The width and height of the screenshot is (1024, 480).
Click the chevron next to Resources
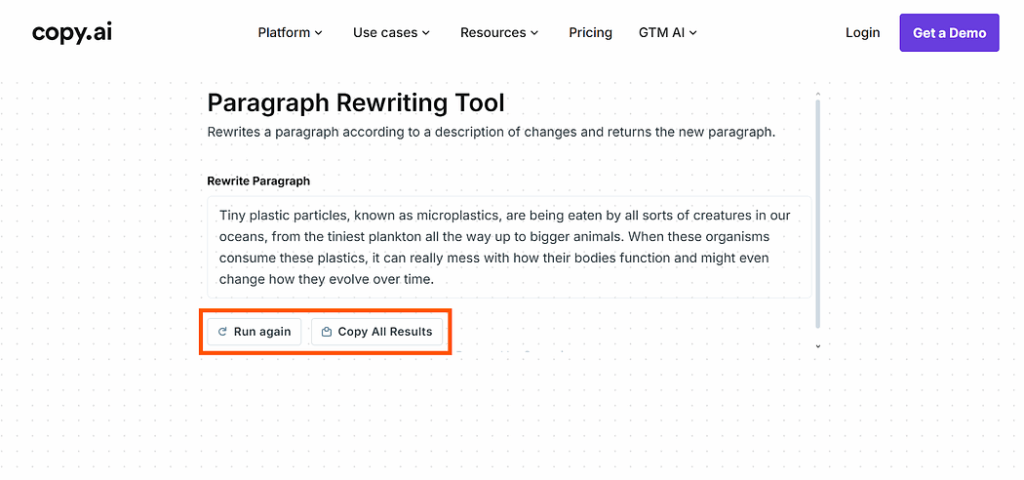click(534, 33)
